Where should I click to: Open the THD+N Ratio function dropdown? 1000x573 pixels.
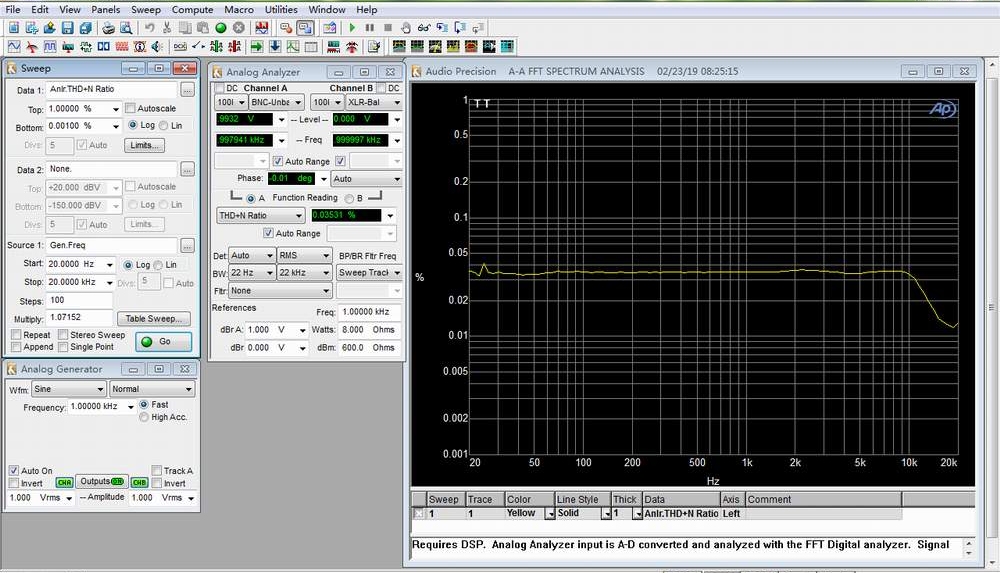coord(261,216)
